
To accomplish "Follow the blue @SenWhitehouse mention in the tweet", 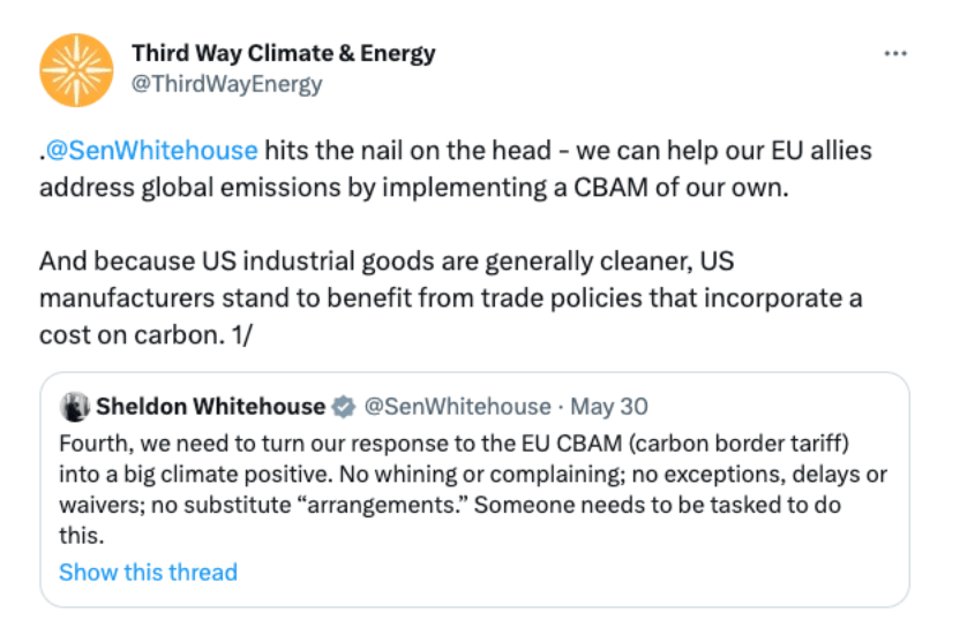I will pos(151,151).
